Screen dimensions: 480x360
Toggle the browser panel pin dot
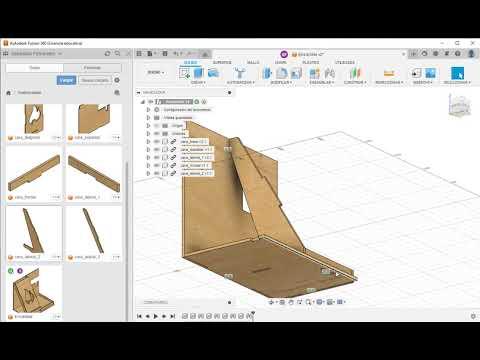pos(229,92)
